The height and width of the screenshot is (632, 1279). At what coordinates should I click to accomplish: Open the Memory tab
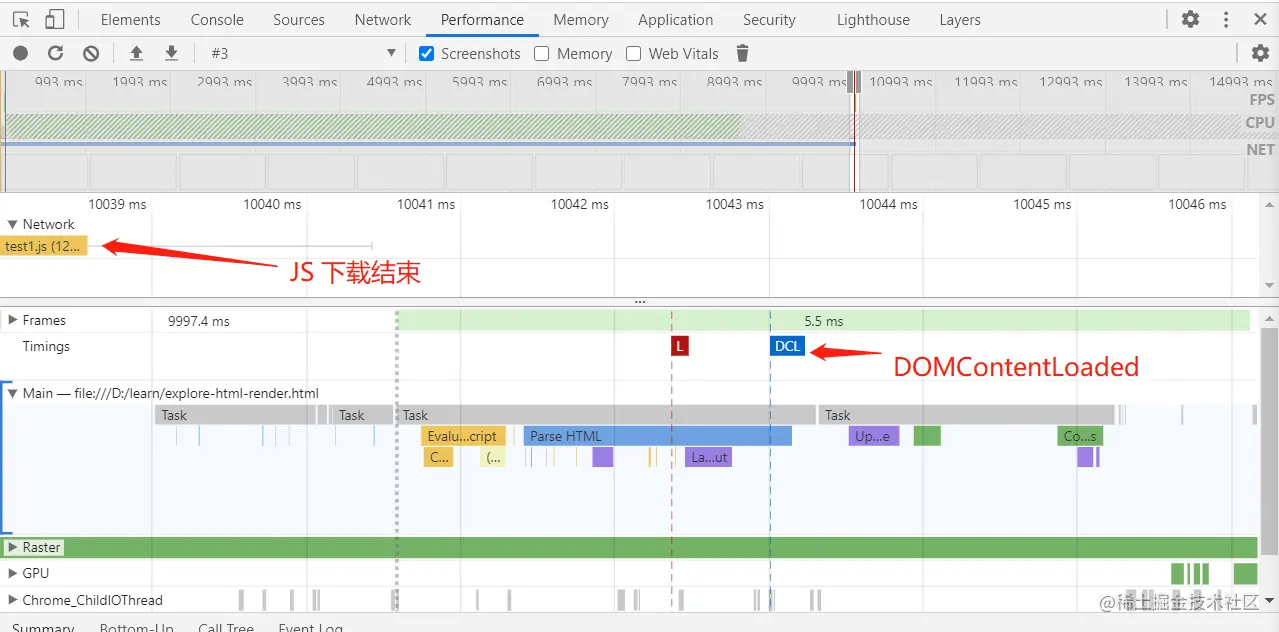(x=581, y=19)
